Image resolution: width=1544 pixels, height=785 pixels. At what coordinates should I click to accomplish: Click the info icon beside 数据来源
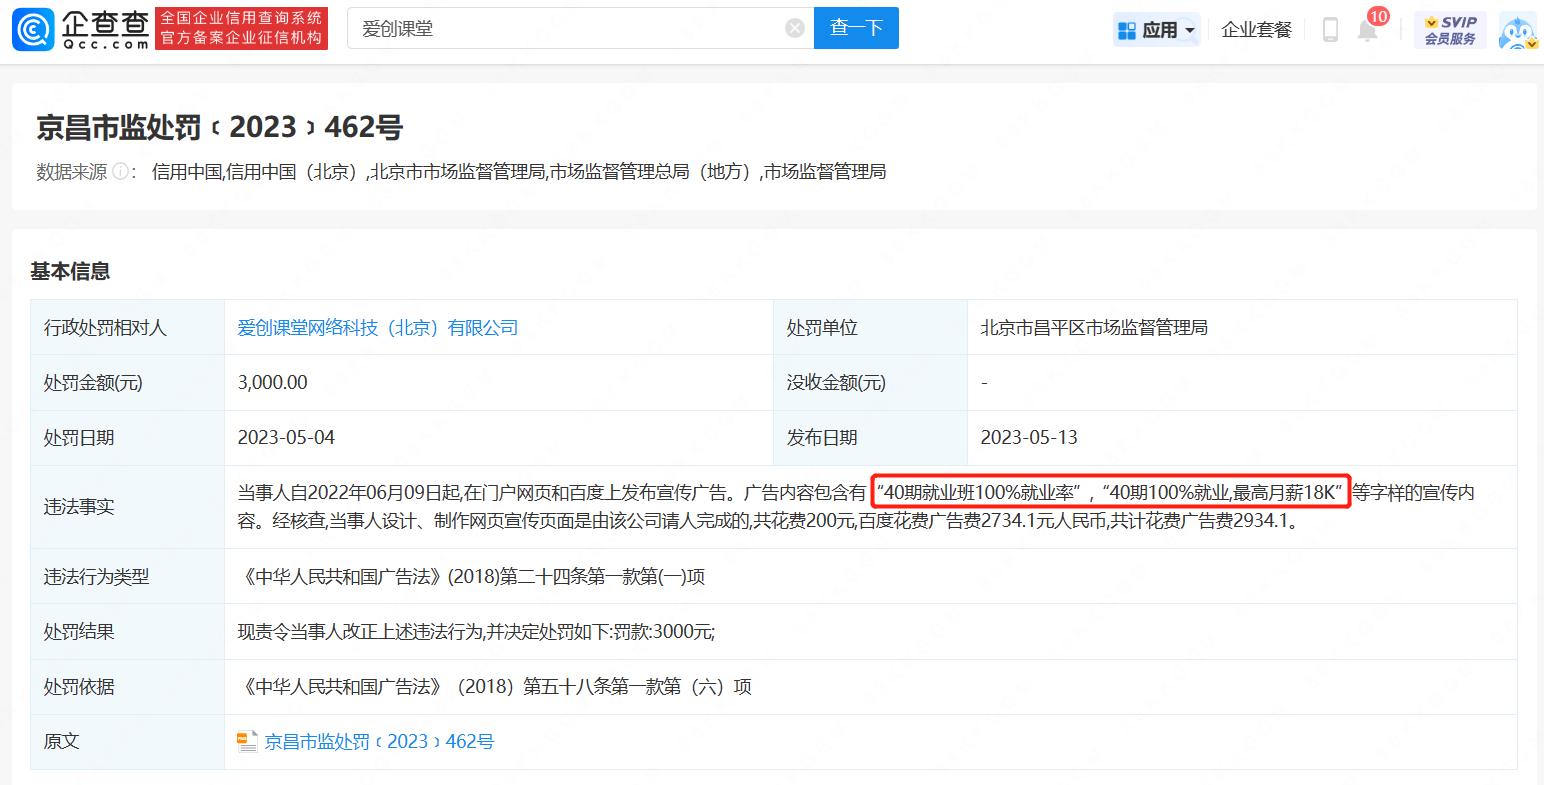[x=120, y=172]
